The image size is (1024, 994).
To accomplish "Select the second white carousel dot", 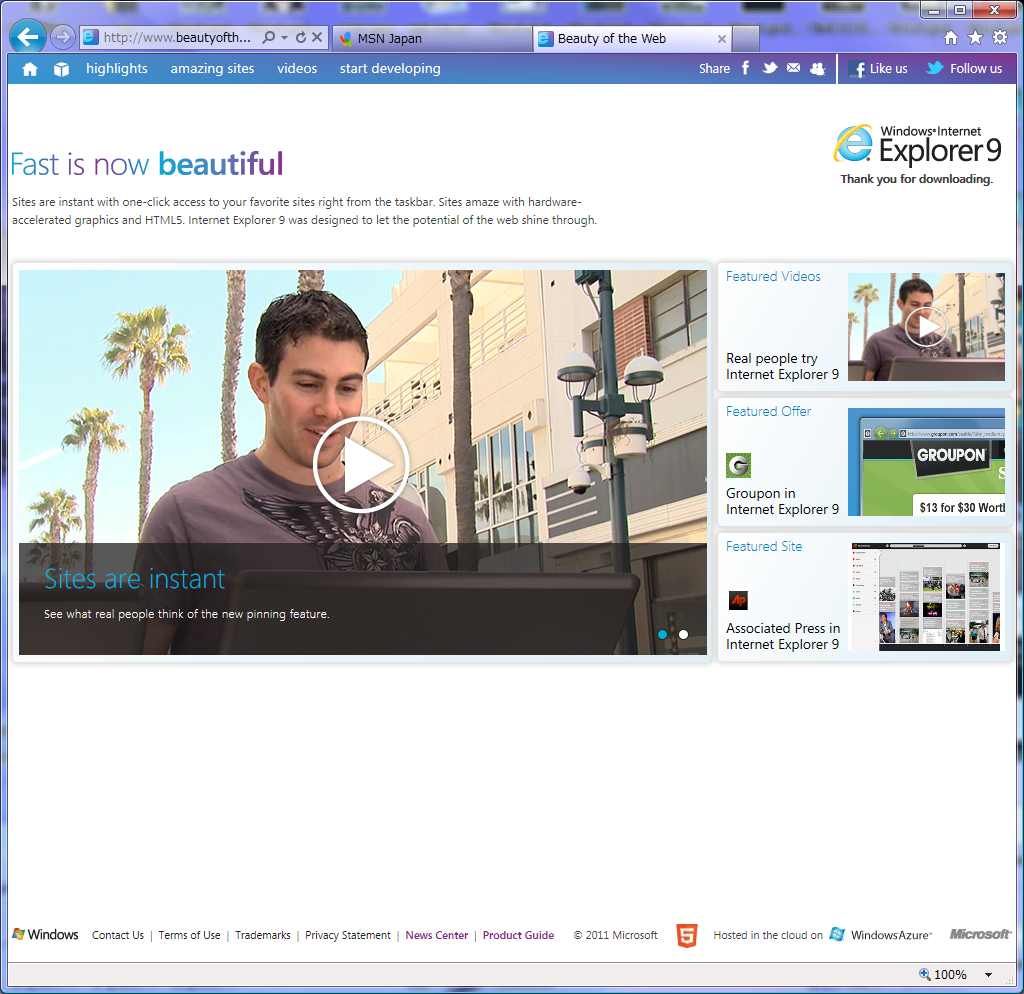I will point(683,634).
